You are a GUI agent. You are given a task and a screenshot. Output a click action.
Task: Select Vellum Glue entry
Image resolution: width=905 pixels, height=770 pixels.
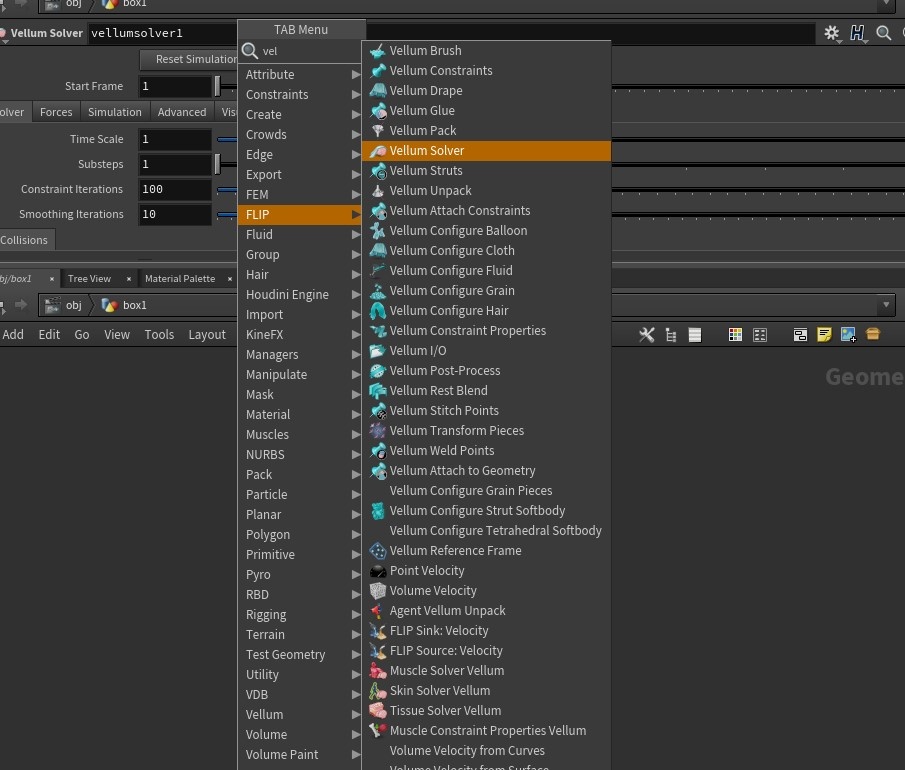point(486,110)
